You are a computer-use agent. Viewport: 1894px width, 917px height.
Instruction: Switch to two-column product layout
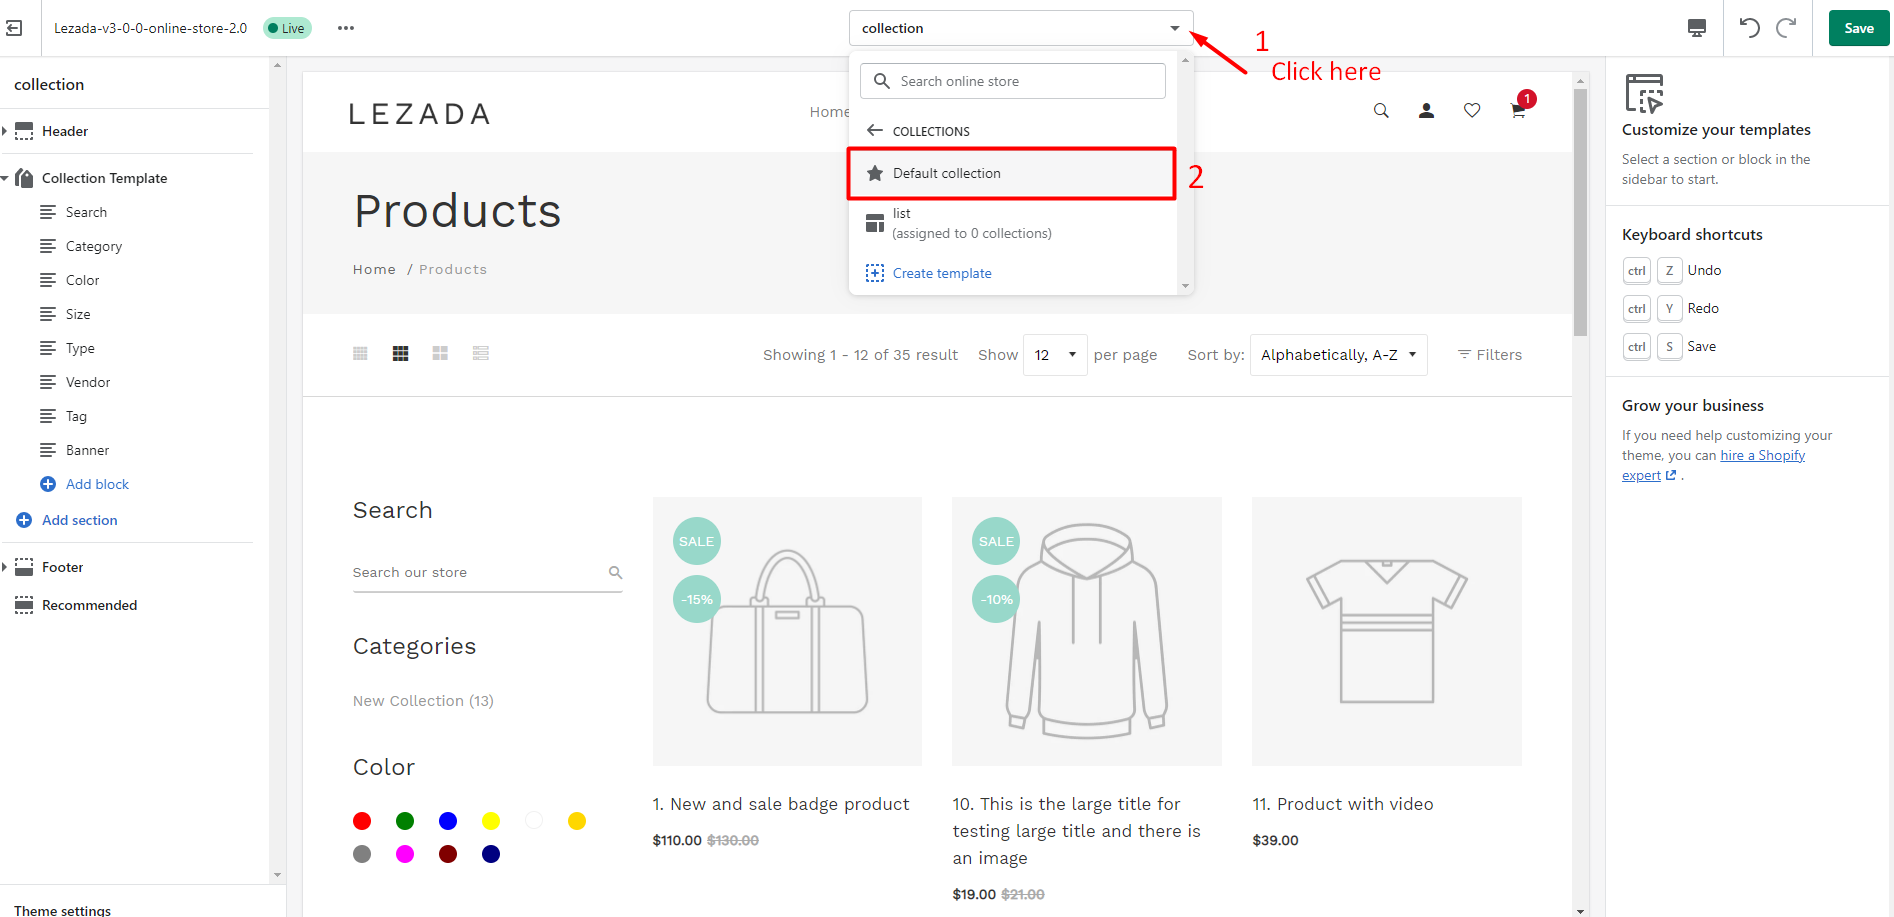[x=440, y=353]
